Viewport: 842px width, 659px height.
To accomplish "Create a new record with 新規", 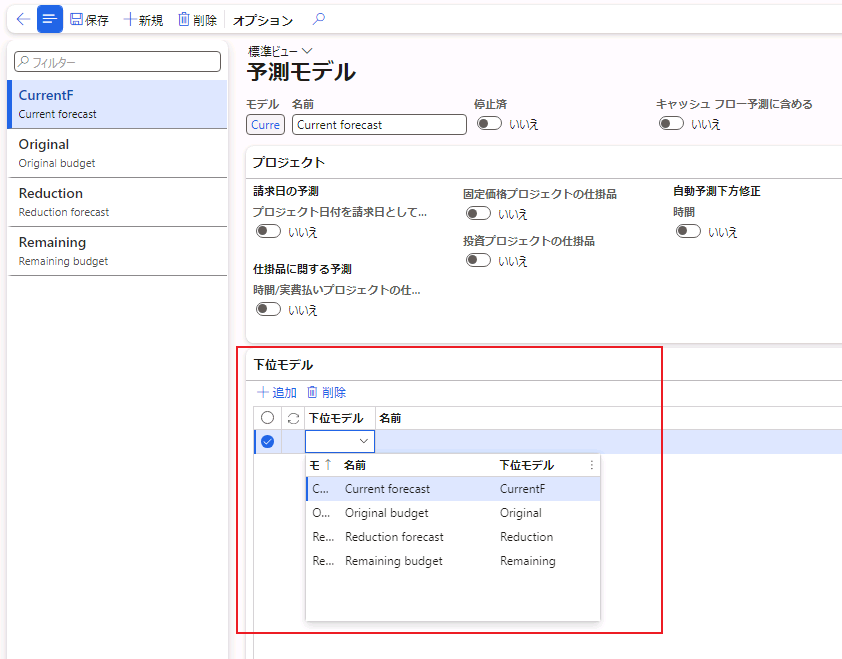I will pos(143,20).
